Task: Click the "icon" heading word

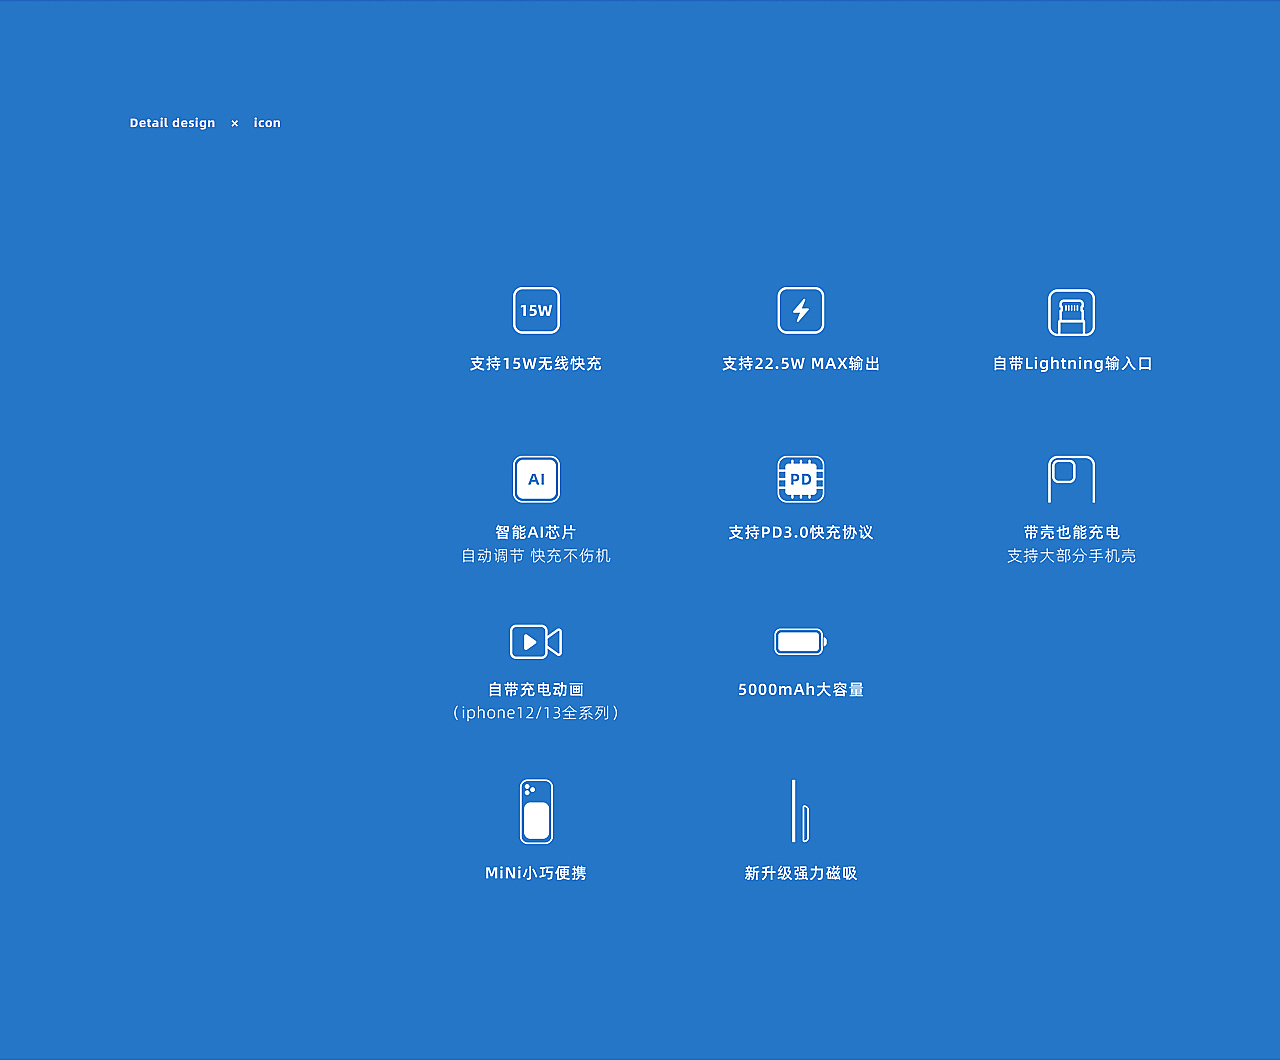Action: click(267, 123)
